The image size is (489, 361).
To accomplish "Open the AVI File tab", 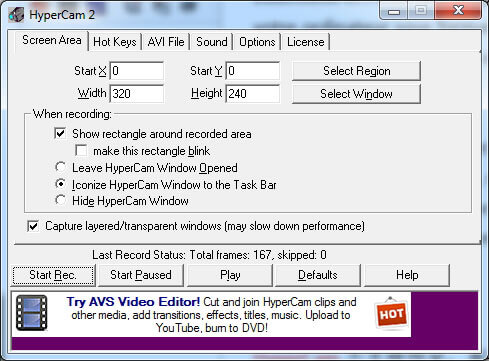I will tap(166, 42).
